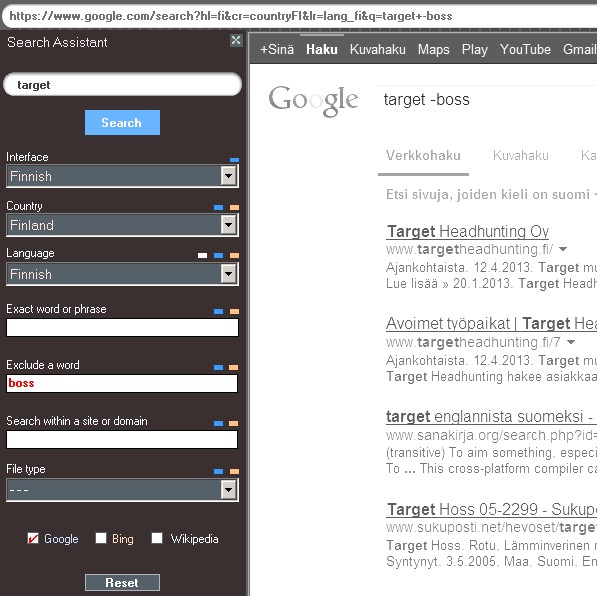Click 'Target Headhunting hakee asiakkaa' snippet text
The height and width of the screenshot is (596, 597).
(x=491, y=377)
